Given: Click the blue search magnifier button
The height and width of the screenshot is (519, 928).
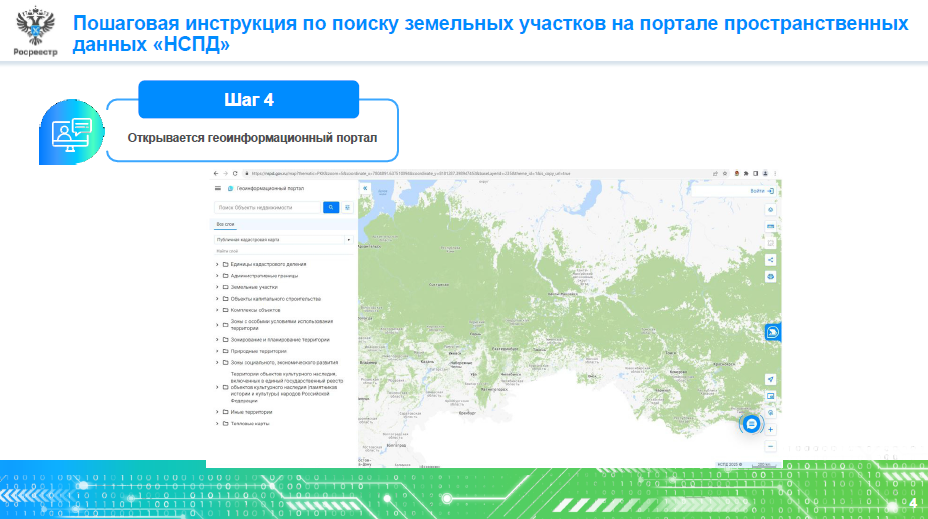Looking at the screenshot, I should click(x=331, y=207).
